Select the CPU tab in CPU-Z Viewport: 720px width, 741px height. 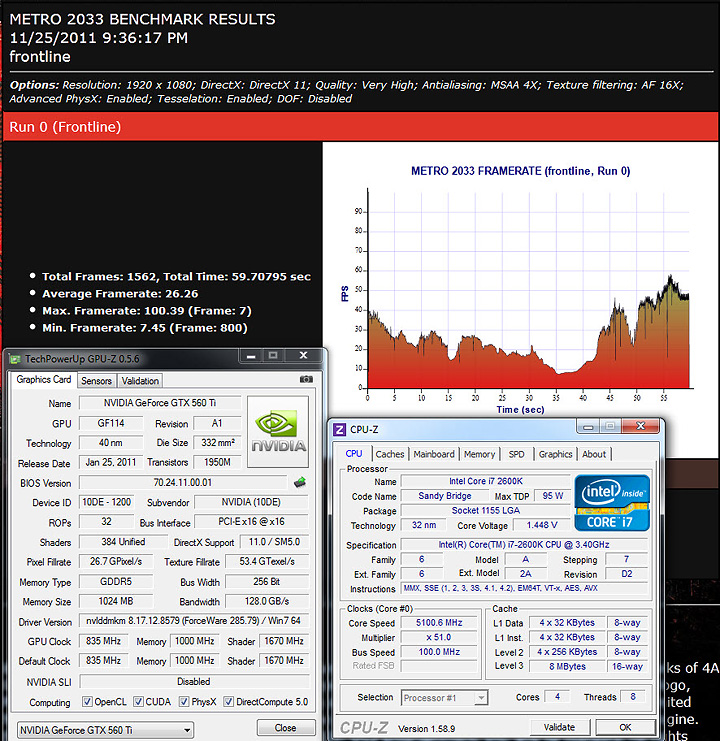354,454
